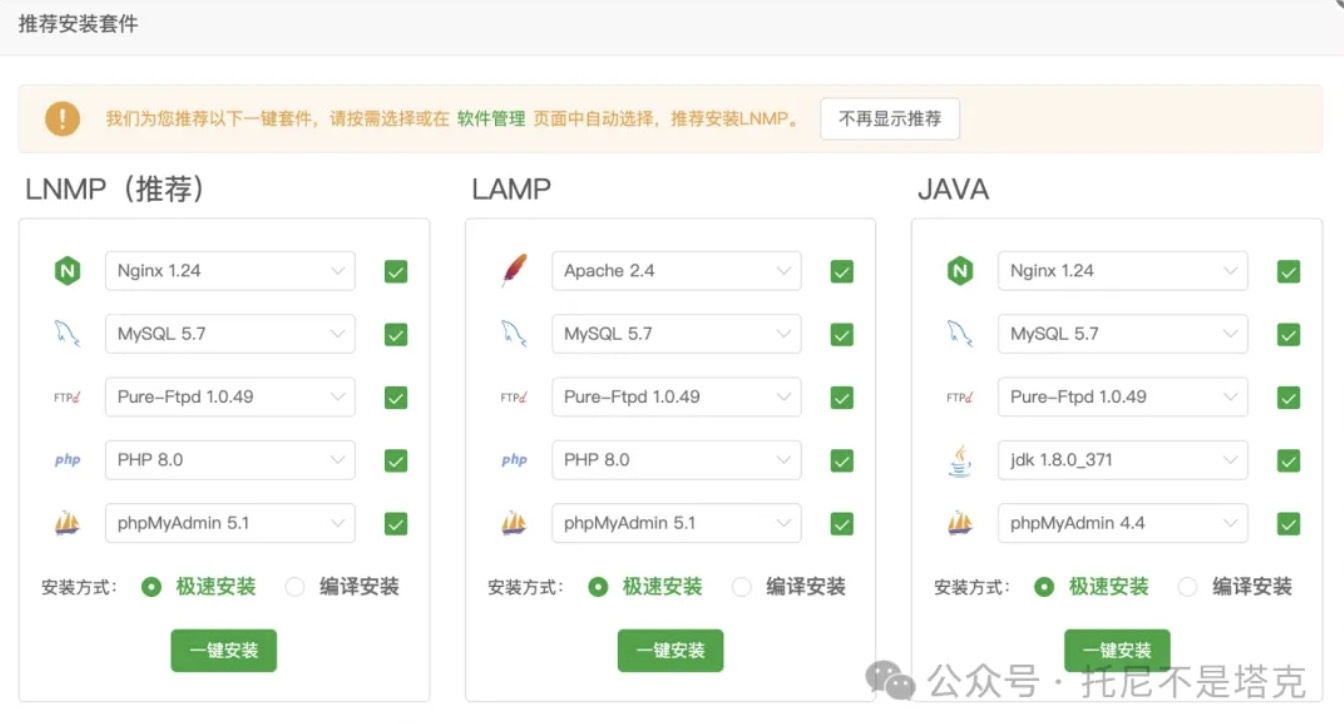
Task: Click the phpMyAdmin sailboat icon in LNMP
Action: point(67,523)
